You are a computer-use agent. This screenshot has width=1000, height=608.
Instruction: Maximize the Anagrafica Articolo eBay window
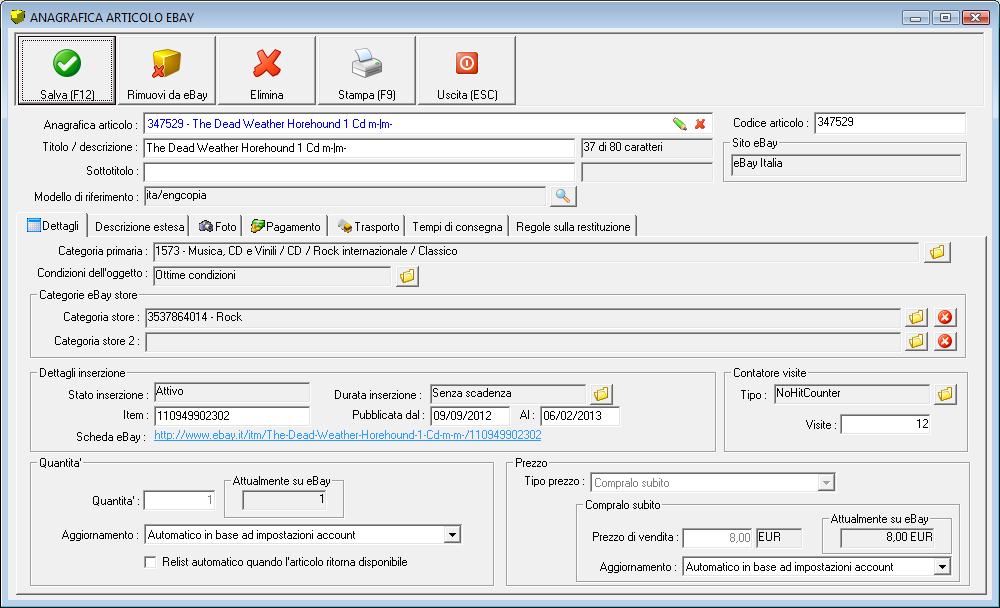point(945,18)
